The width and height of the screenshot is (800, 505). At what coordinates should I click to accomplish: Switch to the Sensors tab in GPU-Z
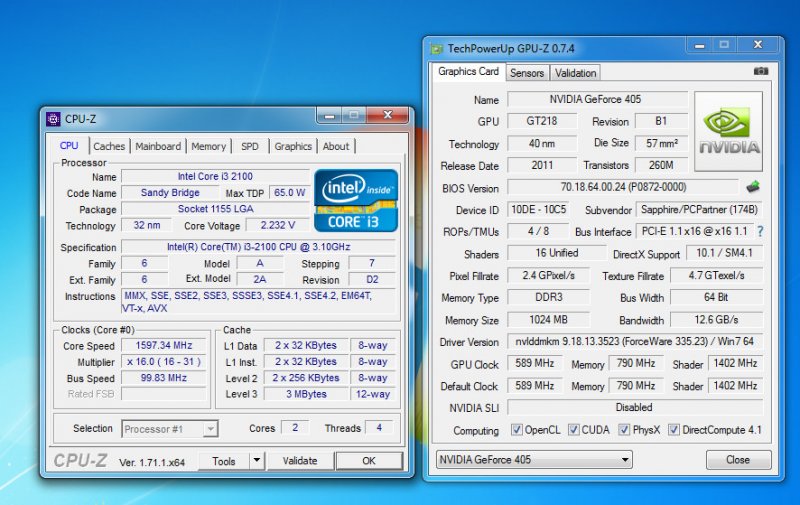point(527,73)
